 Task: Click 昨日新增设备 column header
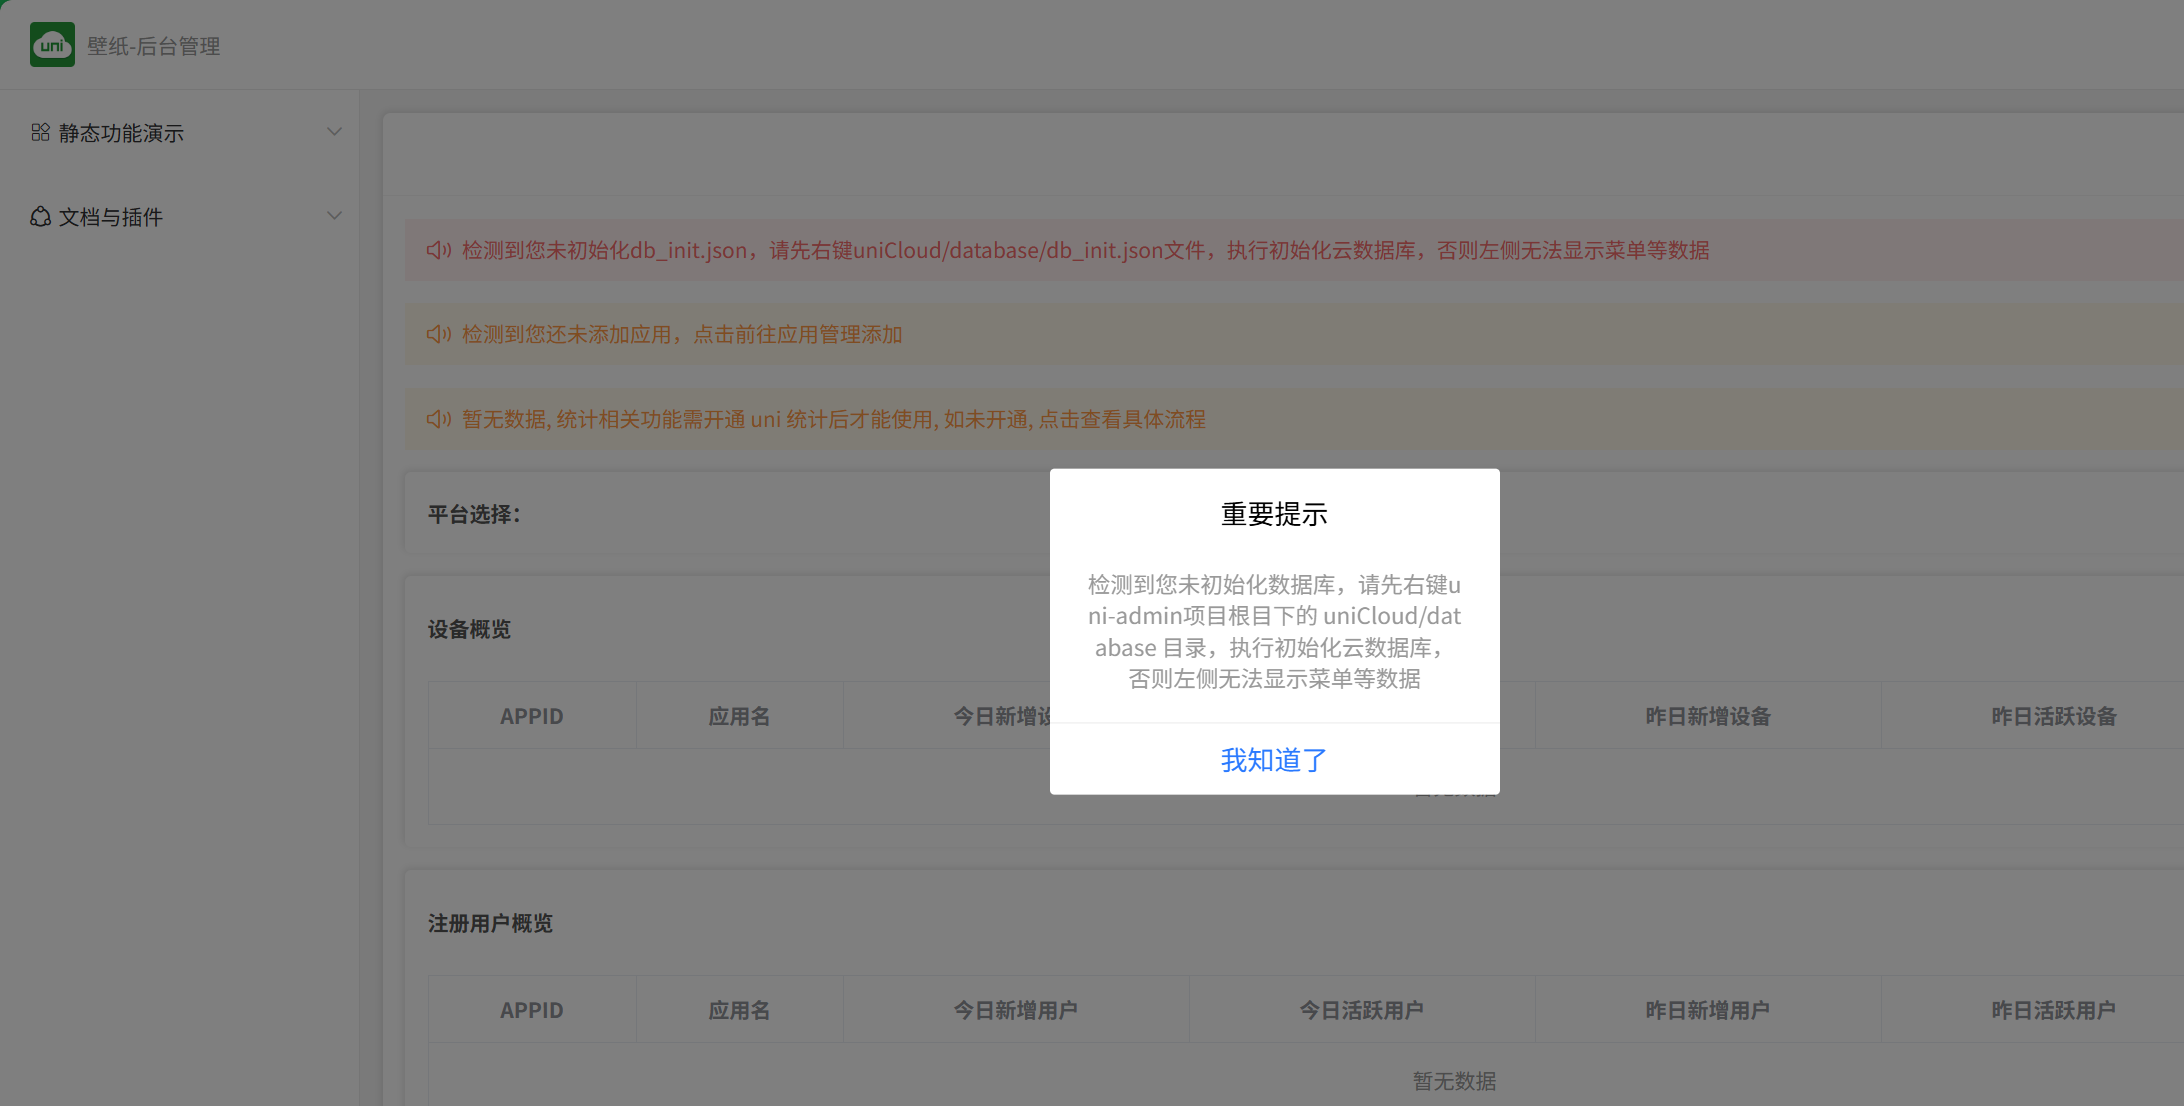coord(1708,716)
